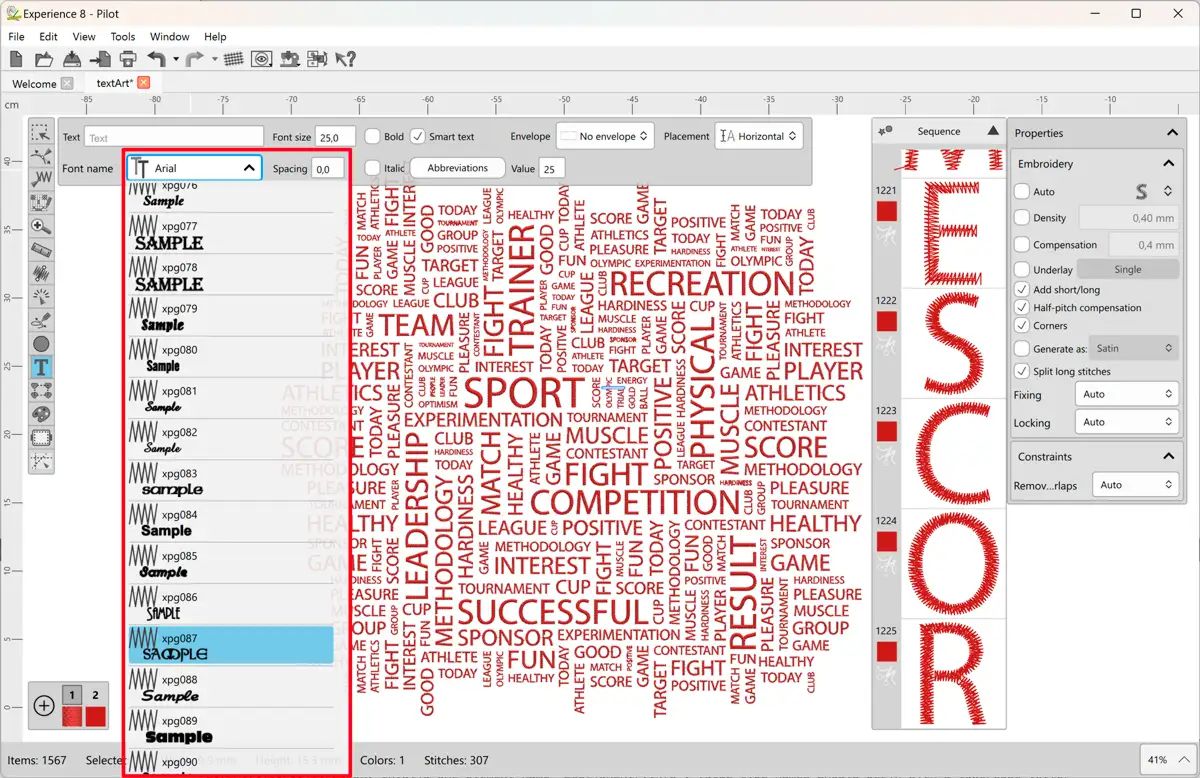Toggle the Add short/long checkbox

point(1021,290)
